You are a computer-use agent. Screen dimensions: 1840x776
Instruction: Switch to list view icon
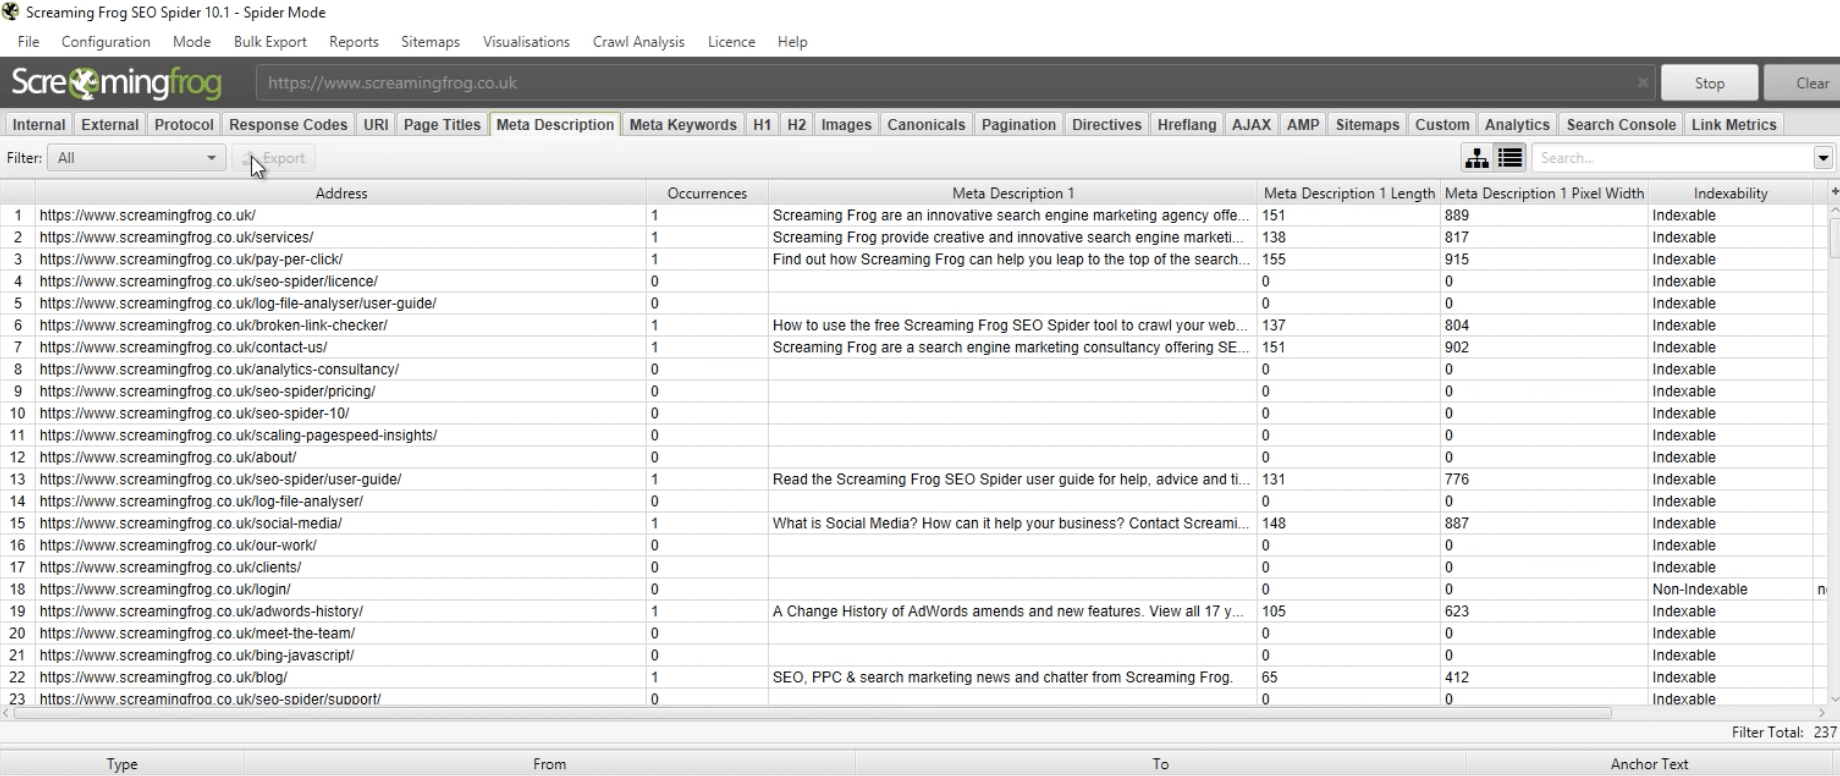pos(1510,158)
